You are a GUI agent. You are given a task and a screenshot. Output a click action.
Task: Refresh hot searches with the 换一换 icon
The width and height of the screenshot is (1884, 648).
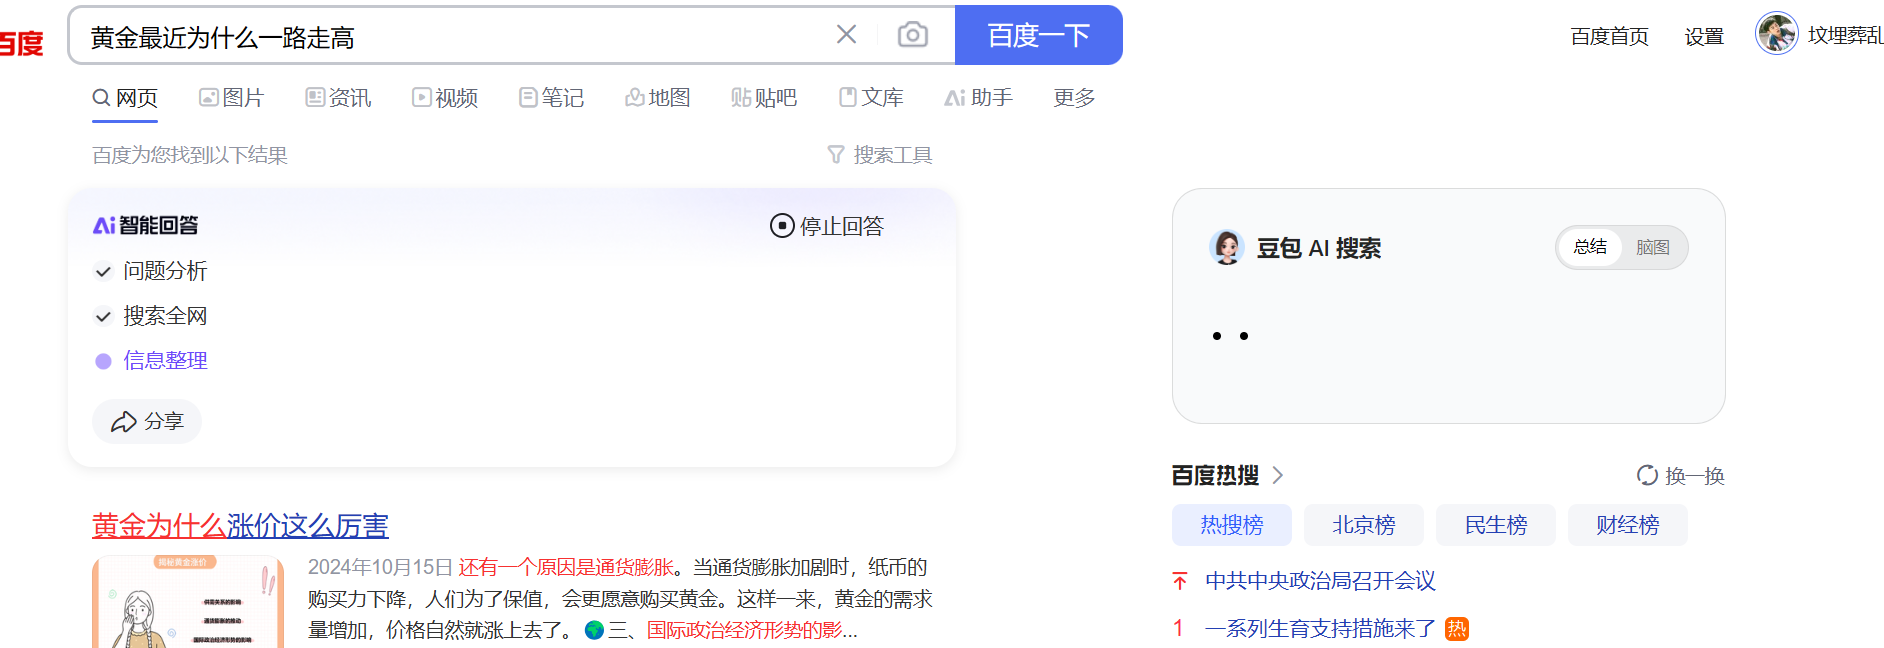[x=1647, y=475]
